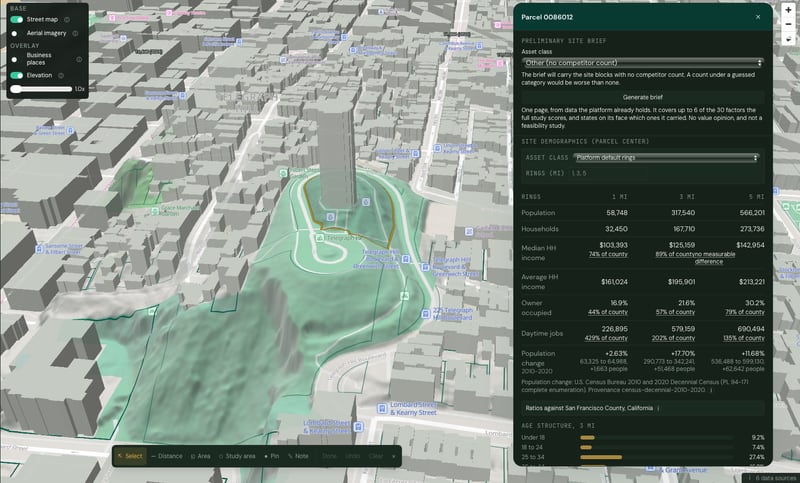The image size is (800, 483).
Task: Click Undo in the drawing toolbar
Action: click(x=353, y=456)
